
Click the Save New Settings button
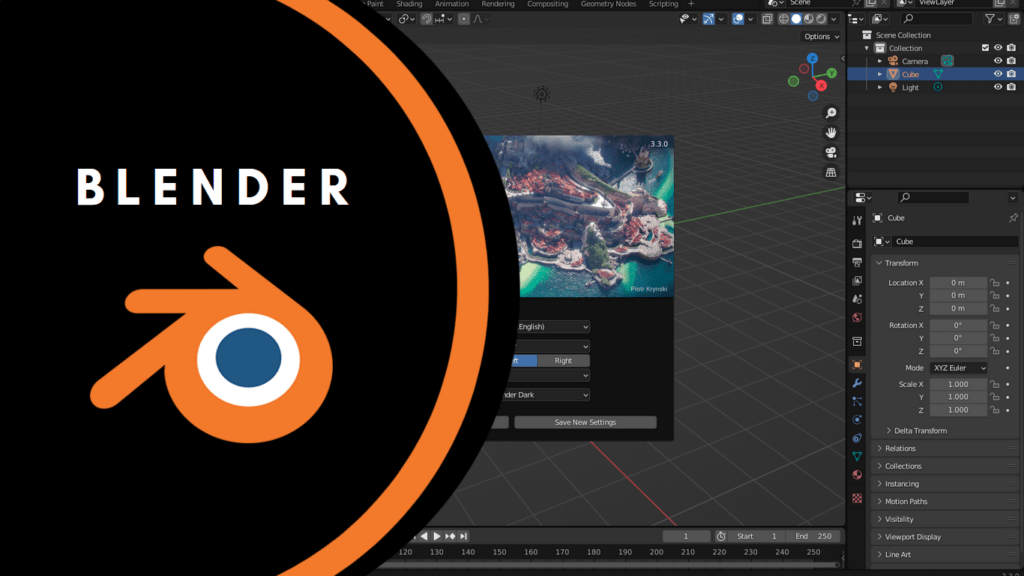[x=585, y=422]
